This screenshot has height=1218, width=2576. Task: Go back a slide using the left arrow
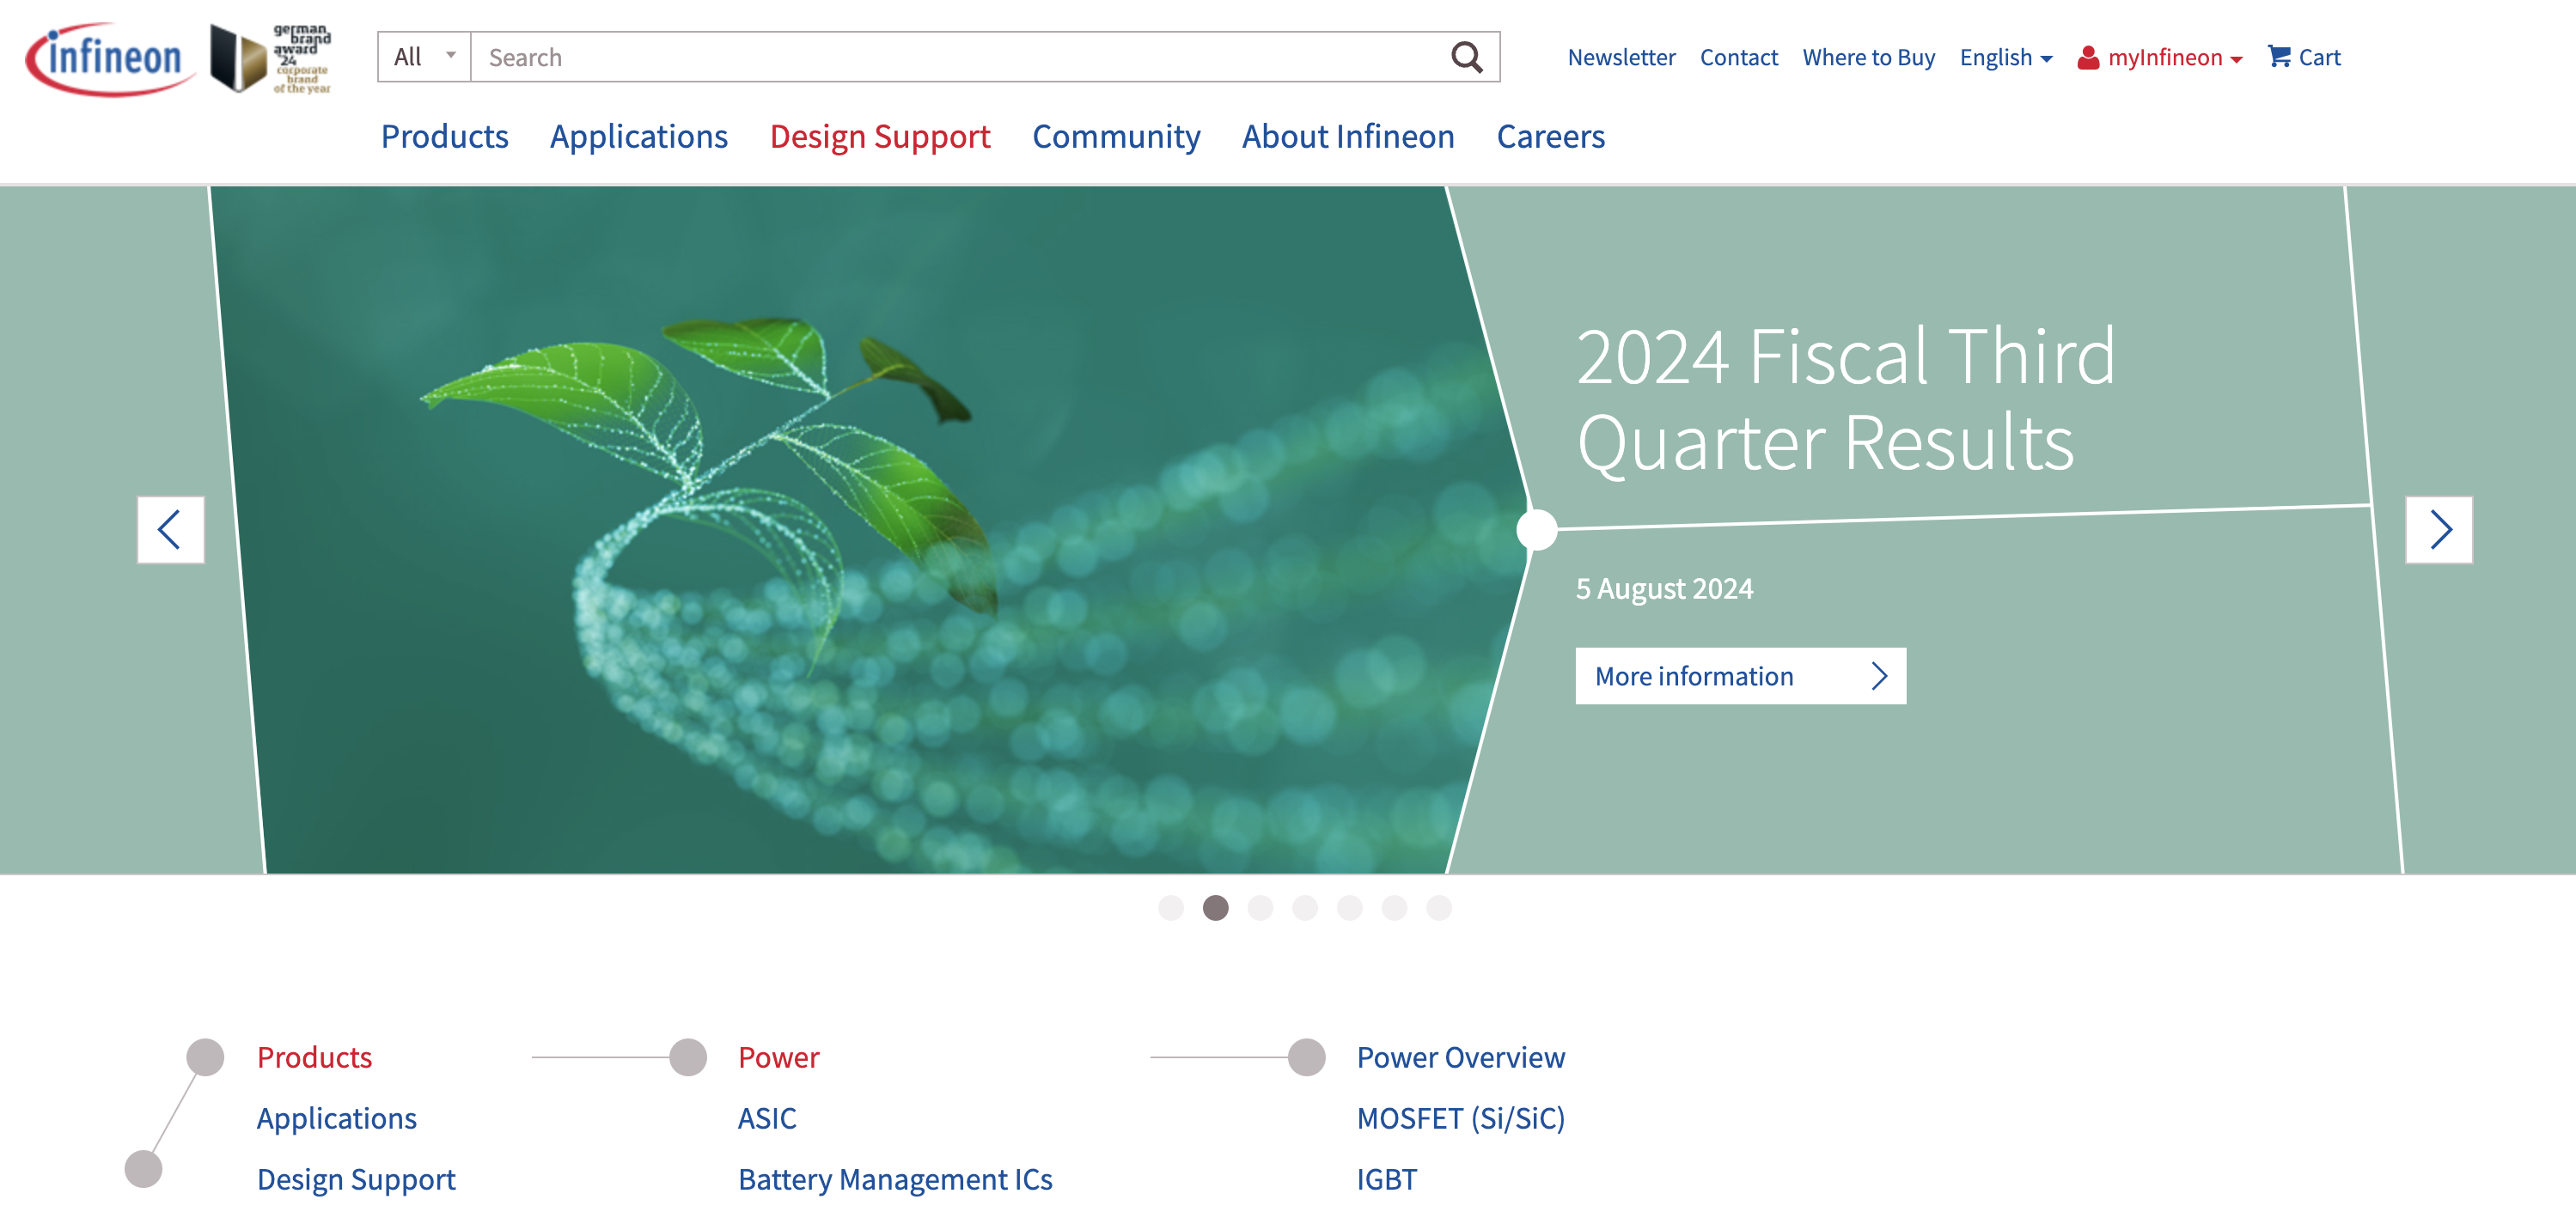pyautogui.click(x=169, y=529)
